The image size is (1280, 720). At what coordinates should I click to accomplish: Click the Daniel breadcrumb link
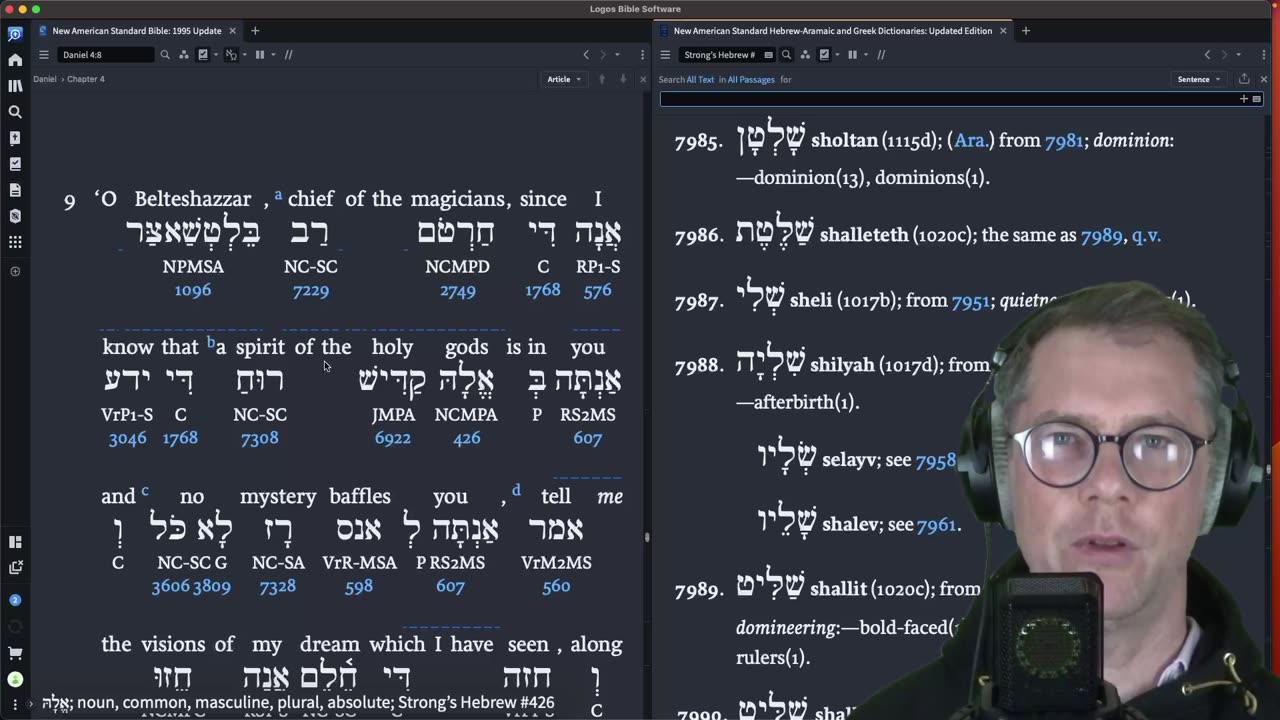point(45,79)
